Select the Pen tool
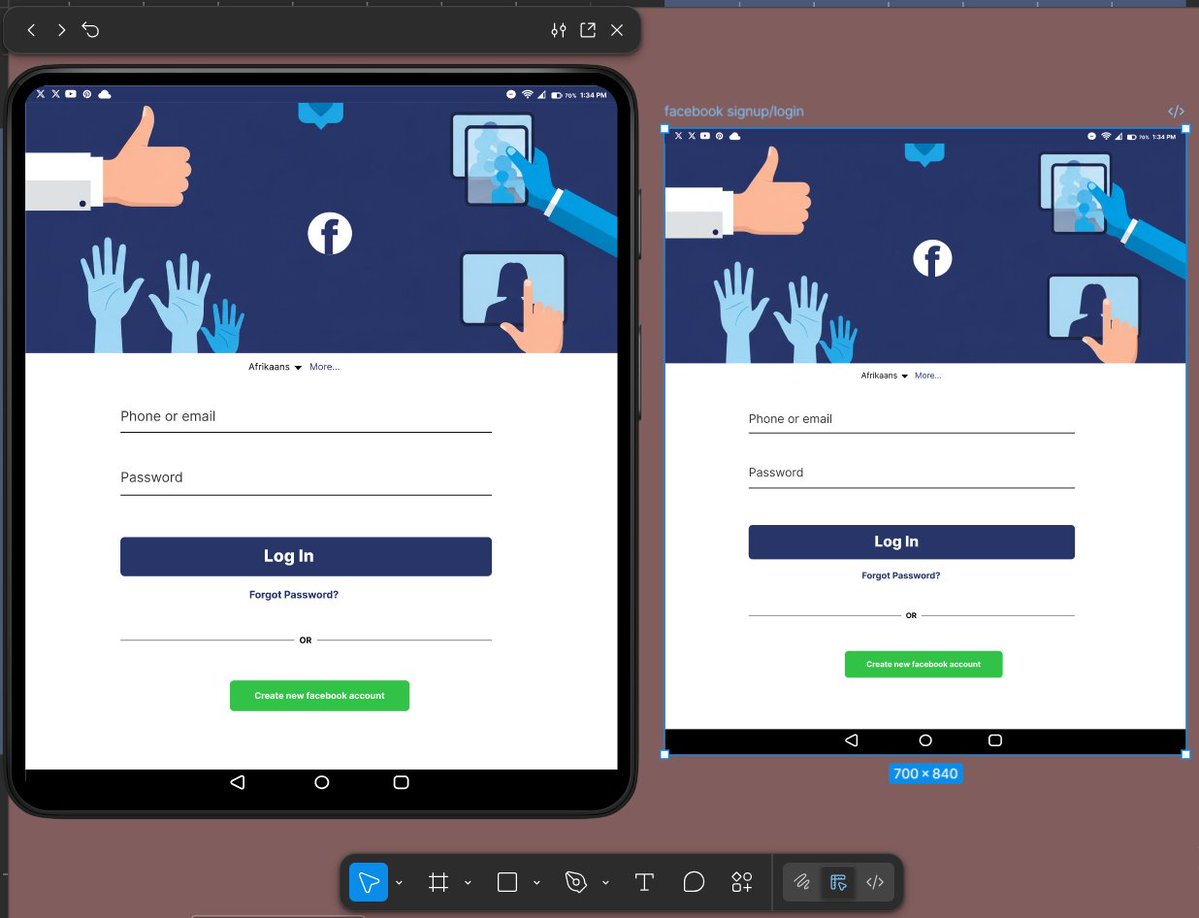This screenshot has height=918, width=1199. point(576,882)
